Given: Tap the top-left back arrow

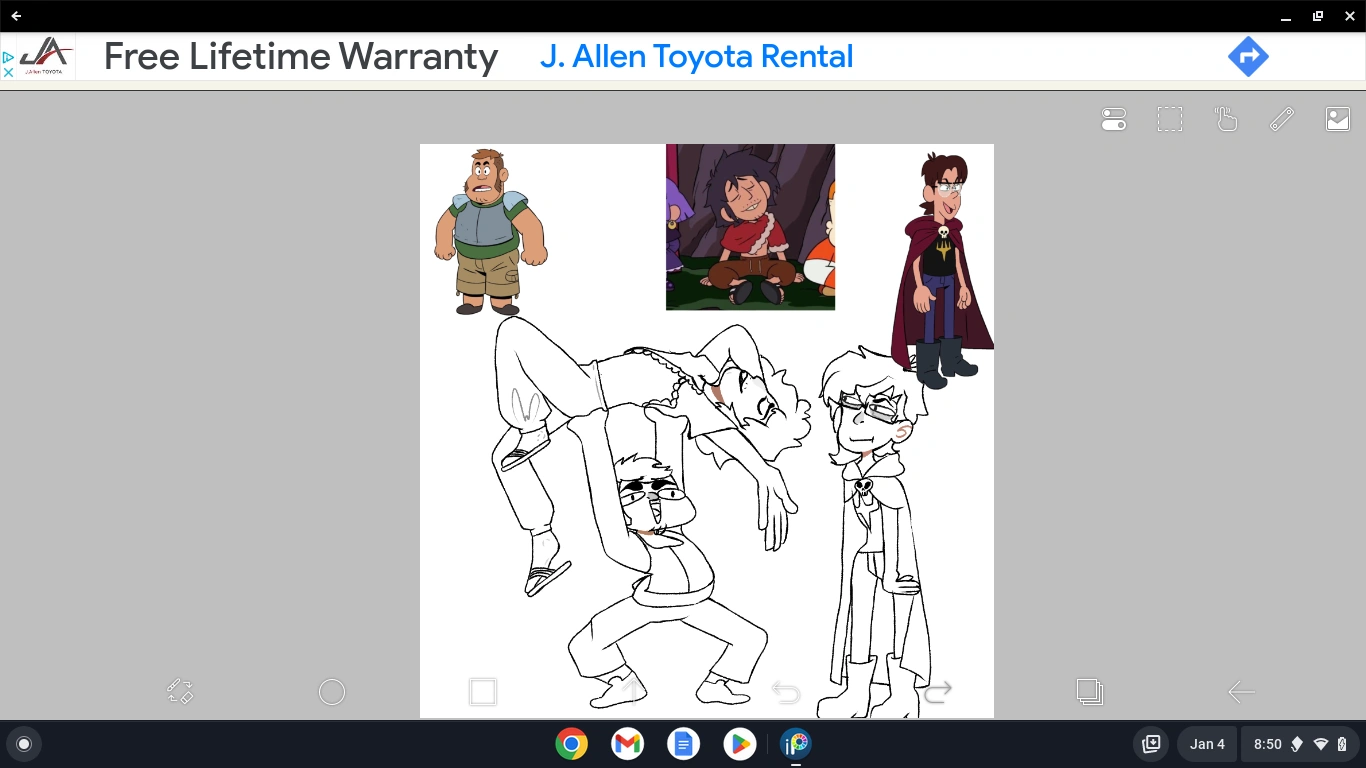Looking at the screenshot, I should (x=15, y=15).
